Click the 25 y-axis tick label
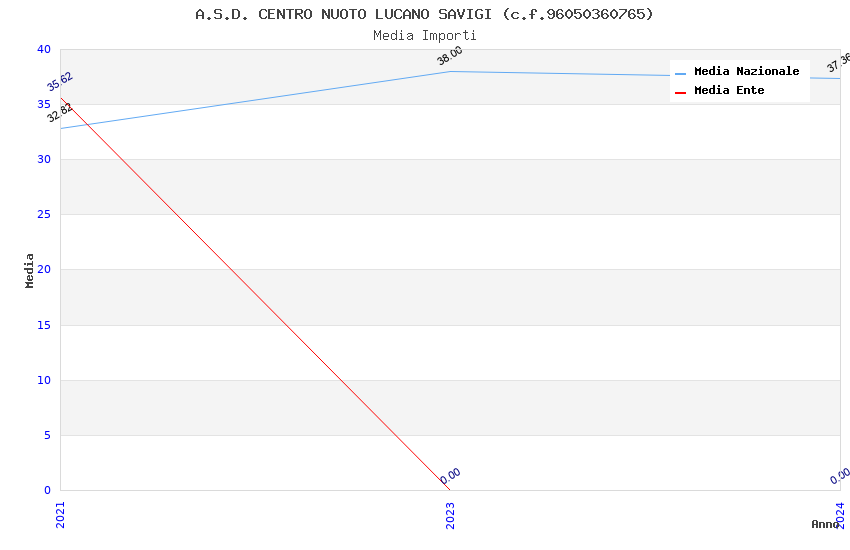This screenshot has width=850, height=550. [x=44, y=215]
